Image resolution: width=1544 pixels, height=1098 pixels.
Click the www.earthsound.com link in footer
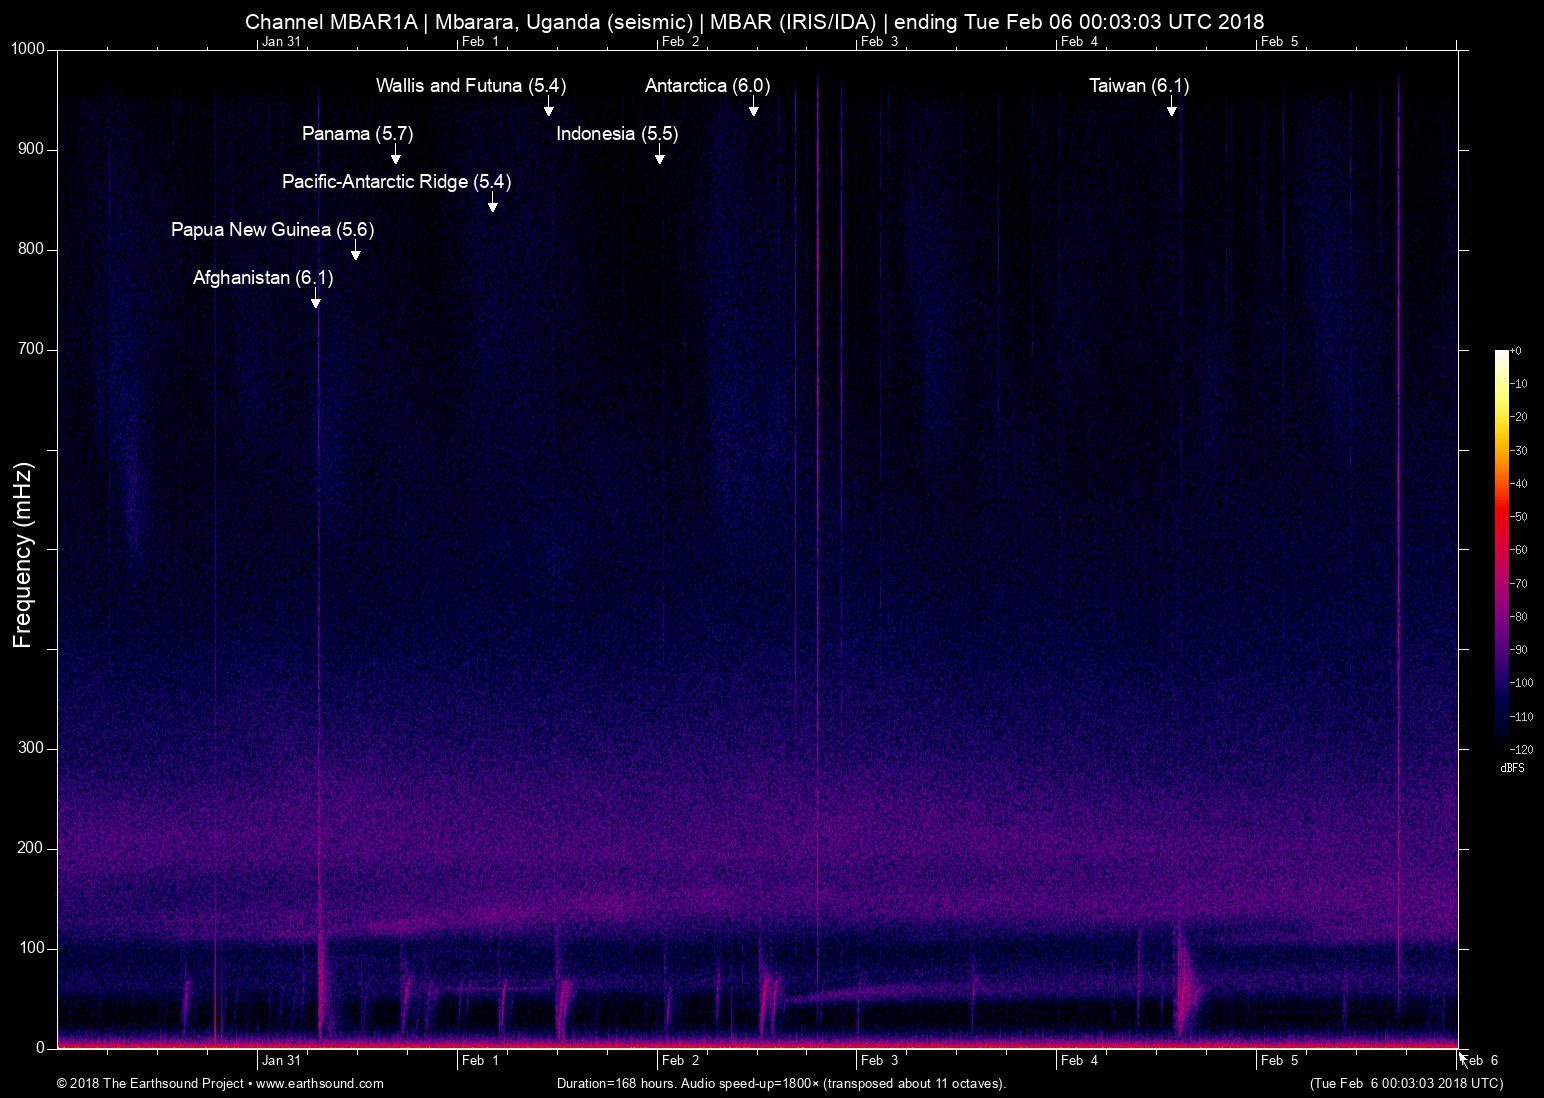pyautogui.click(x=320, y=1083)
